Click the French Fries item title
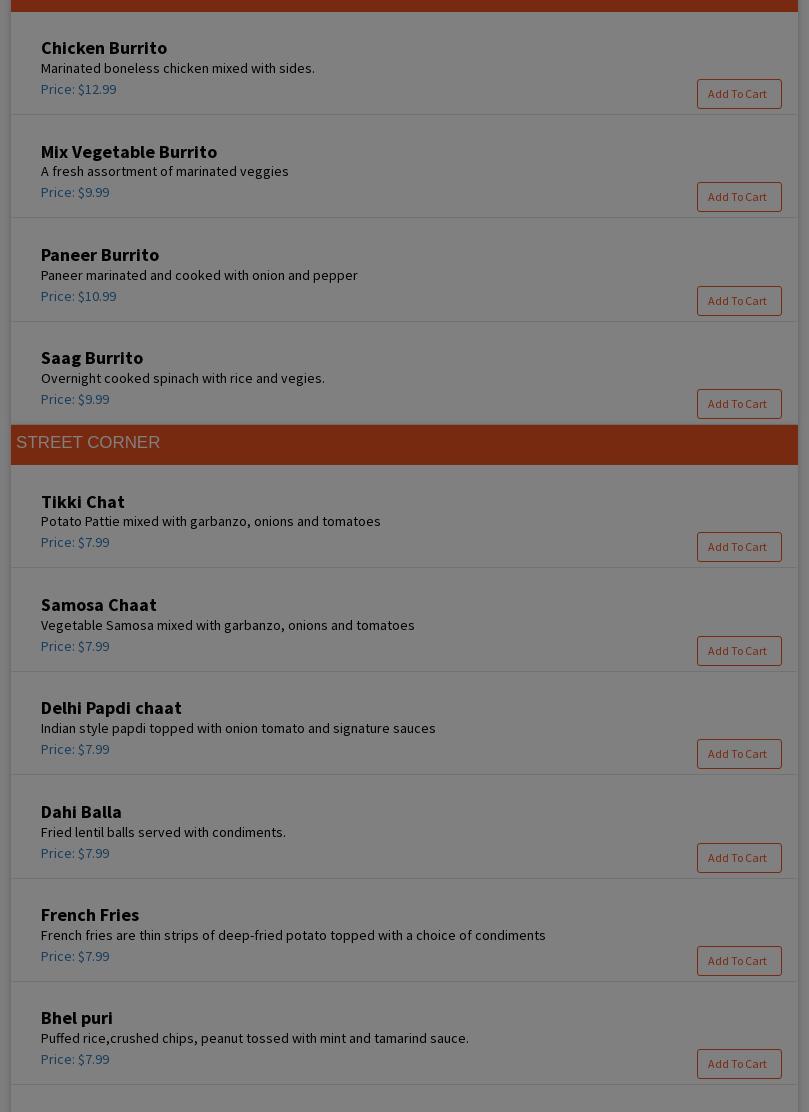The width and height of the screenshot is (809, 1112). [x=90, y=915]
